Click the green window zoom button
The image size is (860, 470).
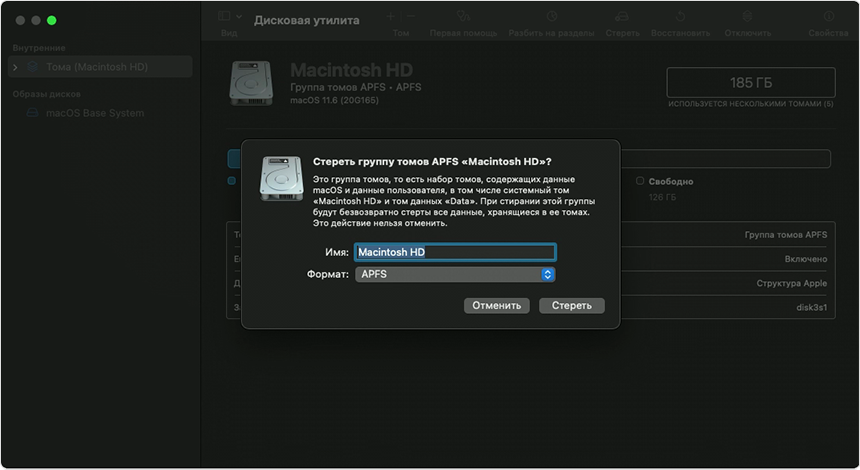[x=52, y=20]
